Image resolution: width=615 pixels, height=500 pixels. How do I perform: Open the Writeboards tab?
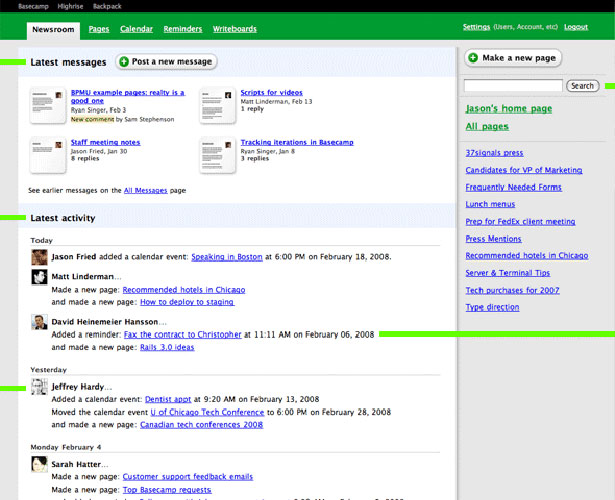[235, 29]
